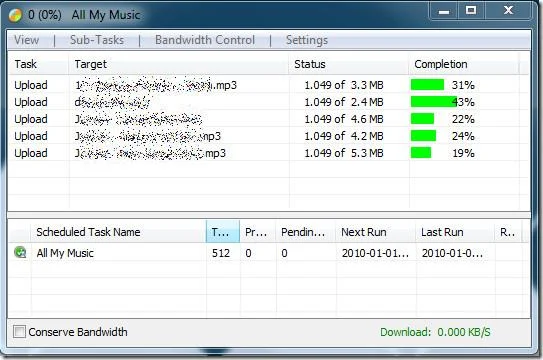Image resolution: width=543 pixels, height=360 pixels.
Task: Maximize the All My Music window
Action: 471,10
